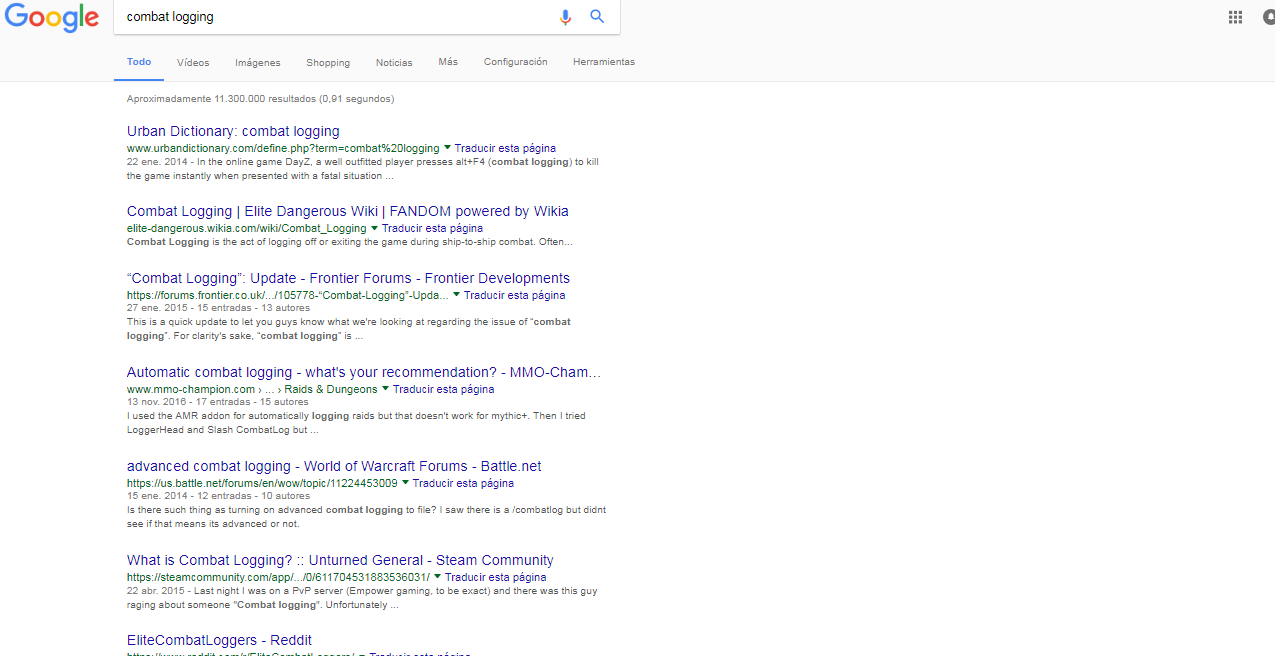Click the 'Aproximadamente 11.300.000 resultados' text

pos(260,99)
